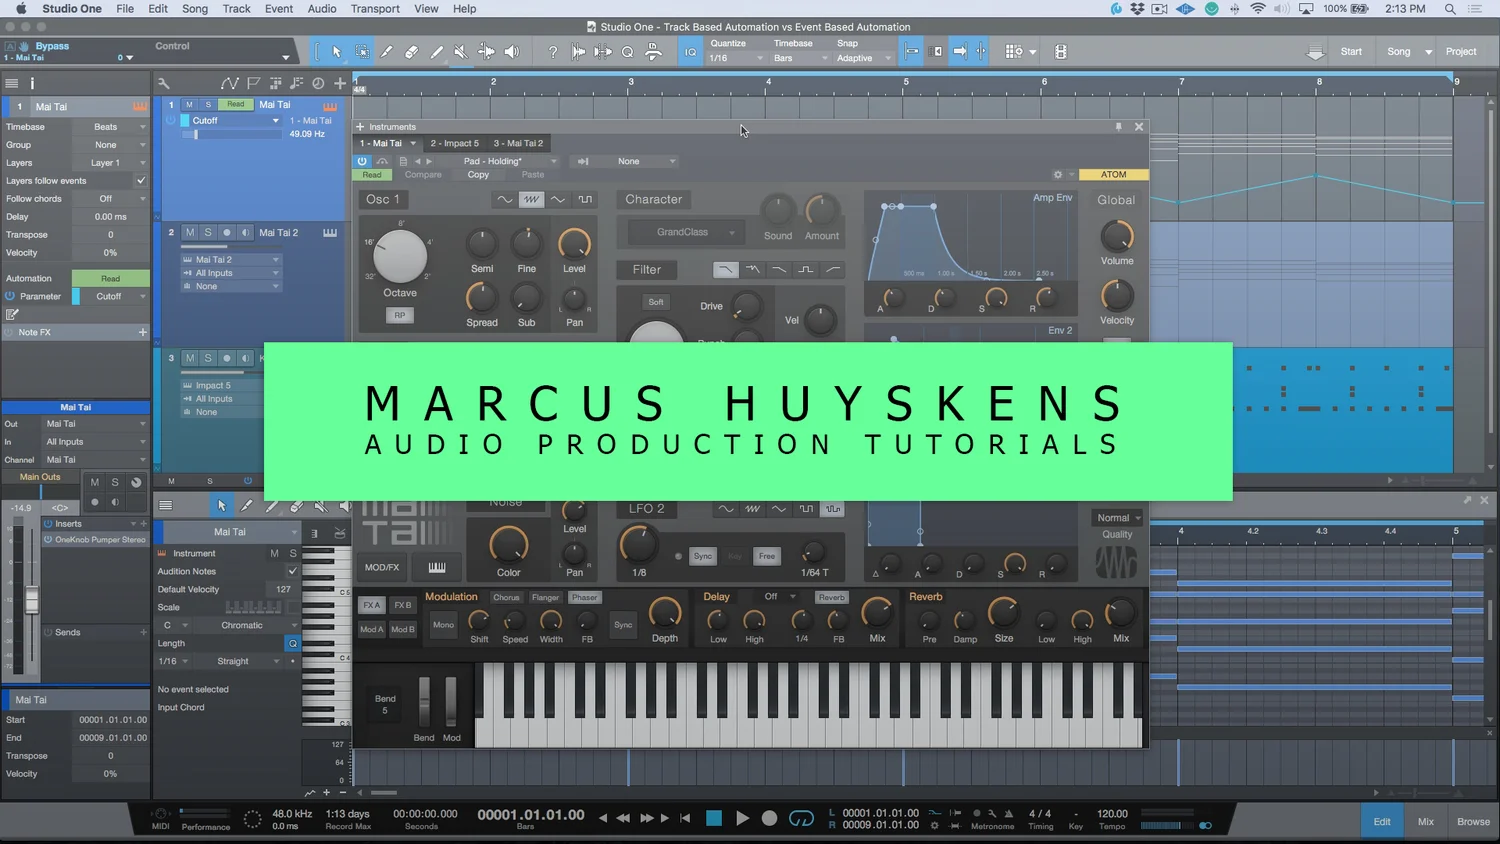Image resolution: width=1500 pixels, height=844 pixels.
Task: Toggle Mai Tai instrument power button
Action: (x=362, y=161)
